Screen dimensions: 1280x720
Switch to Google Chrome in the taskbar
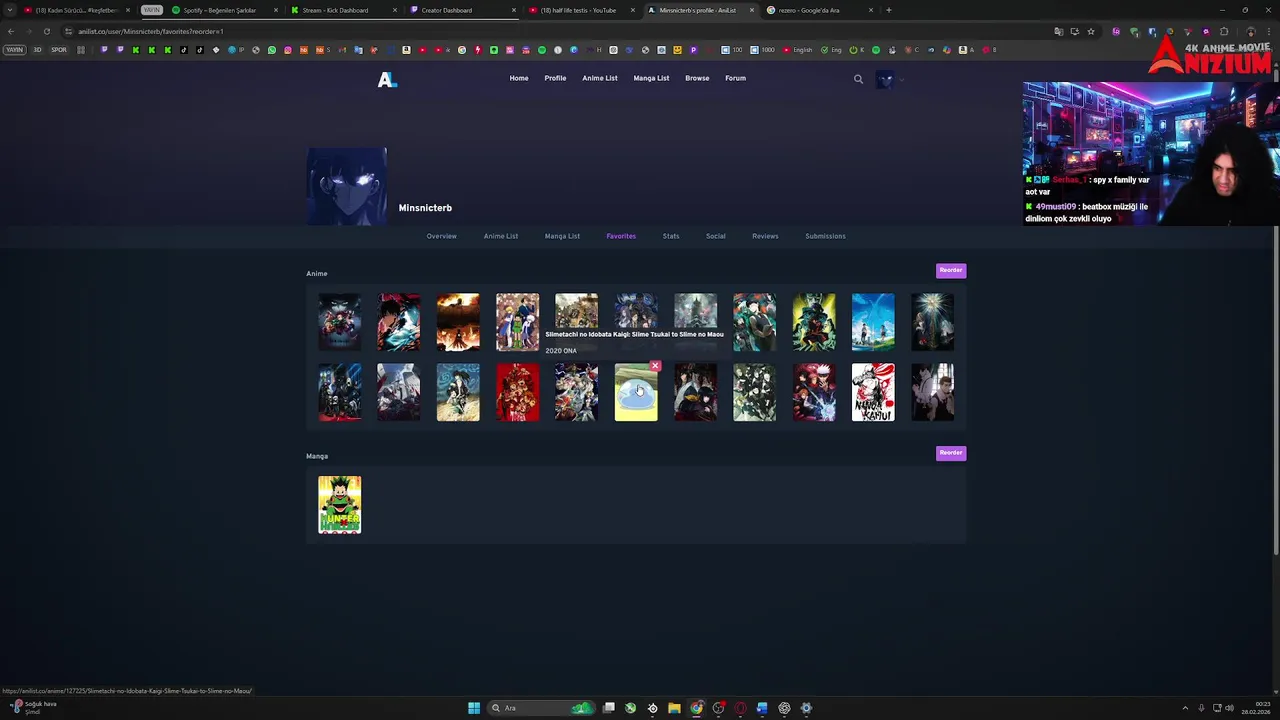click(696, 708)
